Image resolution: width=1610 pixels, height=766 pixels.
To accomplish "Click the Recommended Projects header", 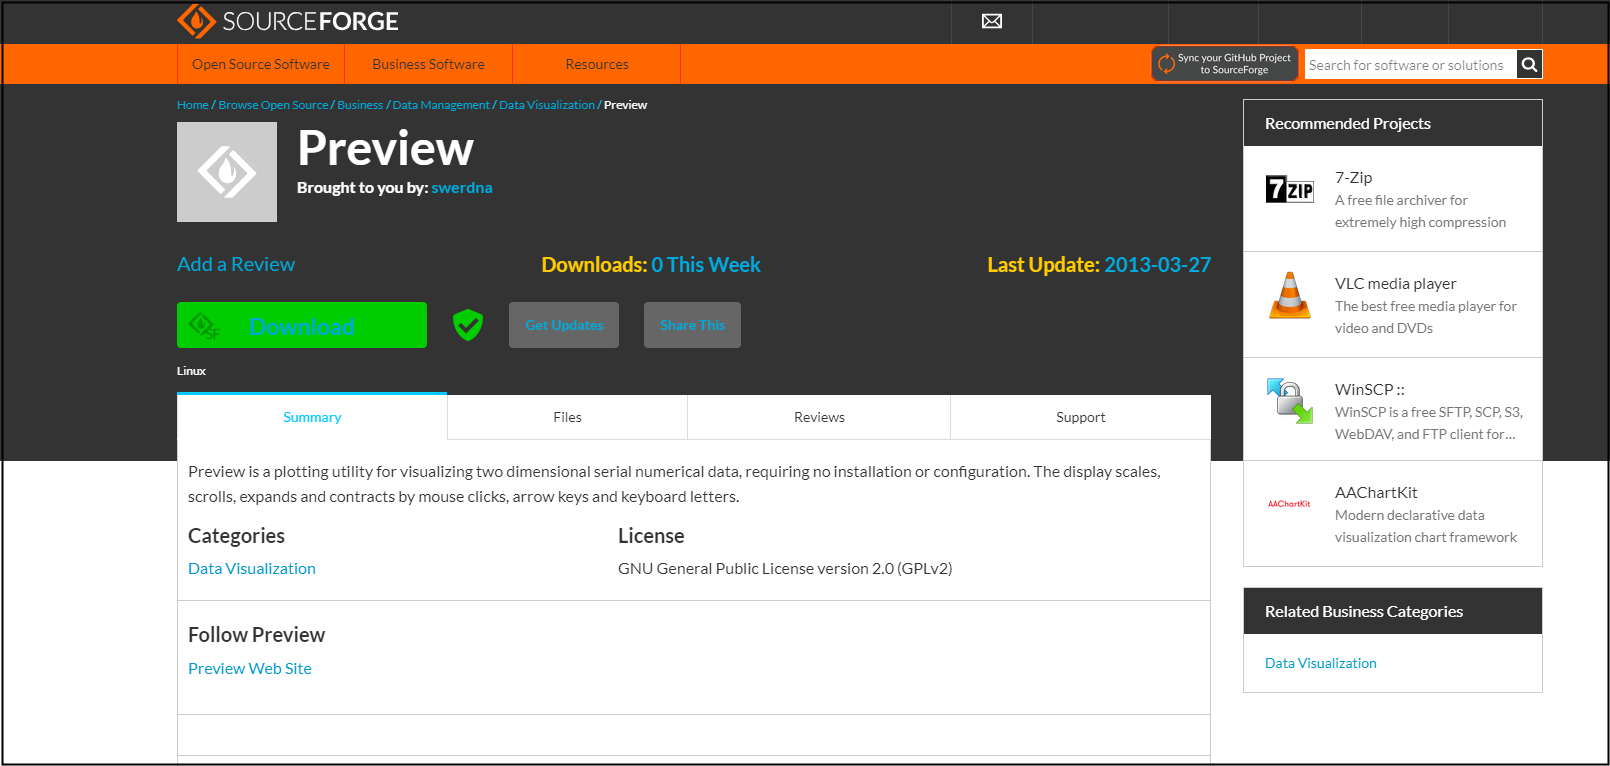I will [x=1393, y=123].
